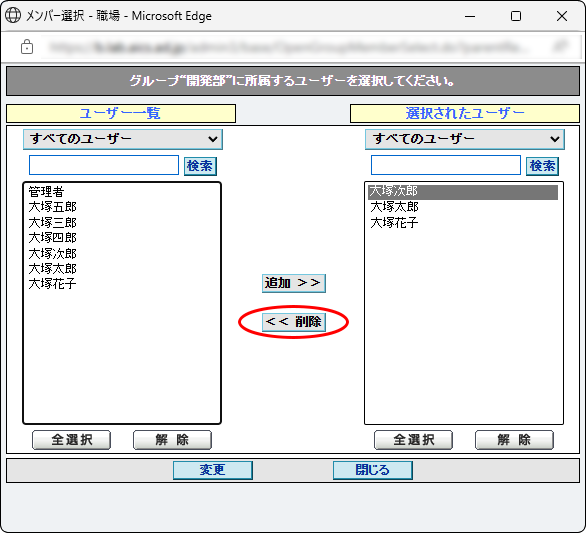Select 大塚四郎 in the left list
Viewport: 586px width, 533px height.
tap(52, 238)
